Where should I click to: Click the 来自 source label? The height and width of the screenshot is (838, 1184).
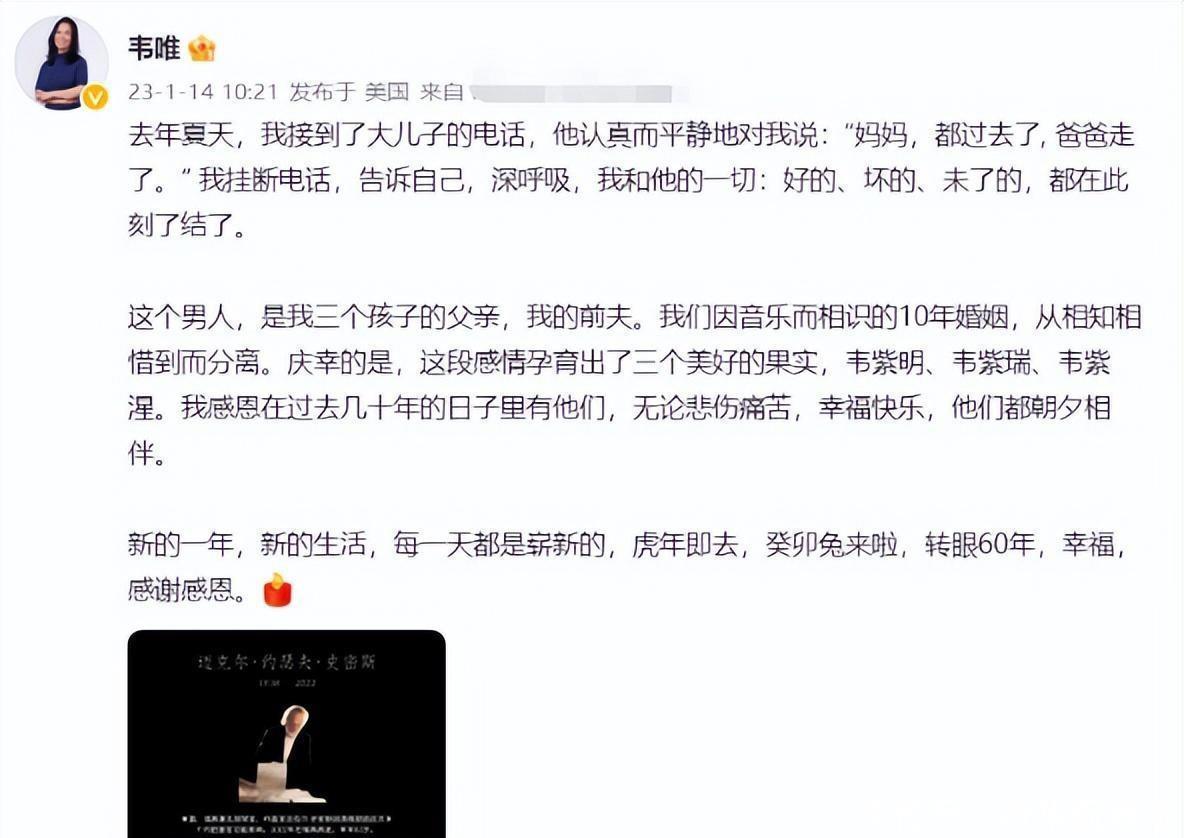tap(442, 92)
